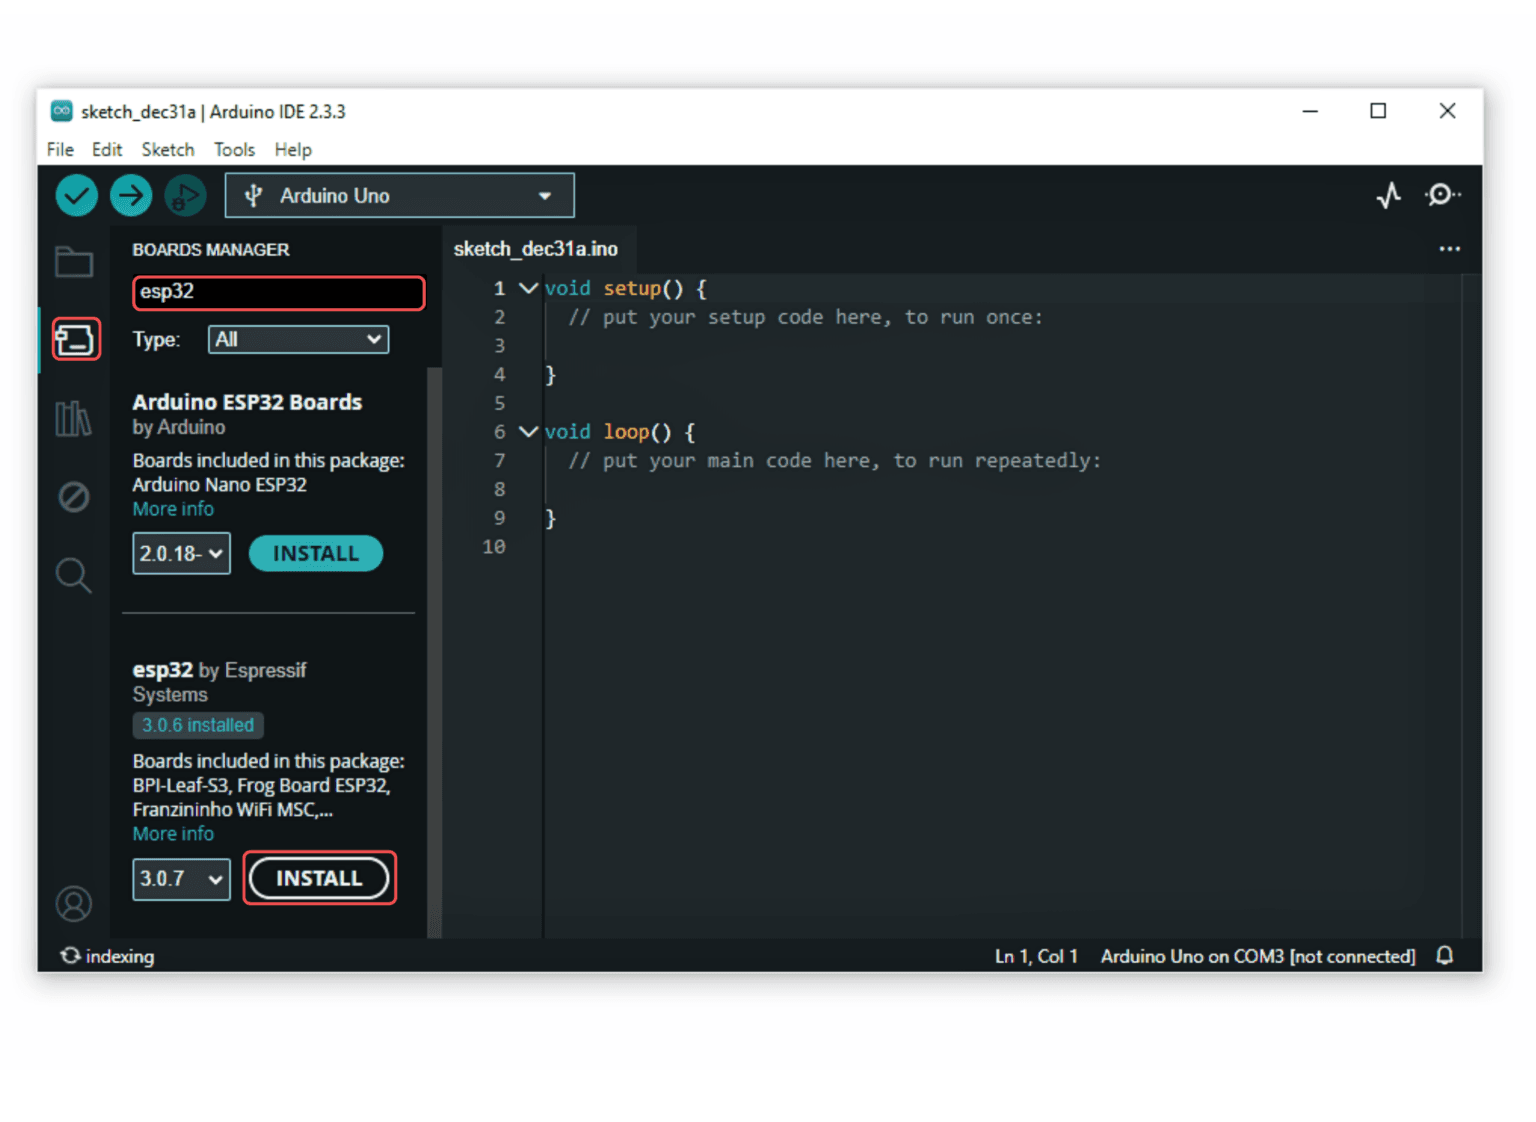Screen dimensions: 1536x1122
Task: Click the Verify sketch checkmark icon
Action: click(x=76, y=196)
